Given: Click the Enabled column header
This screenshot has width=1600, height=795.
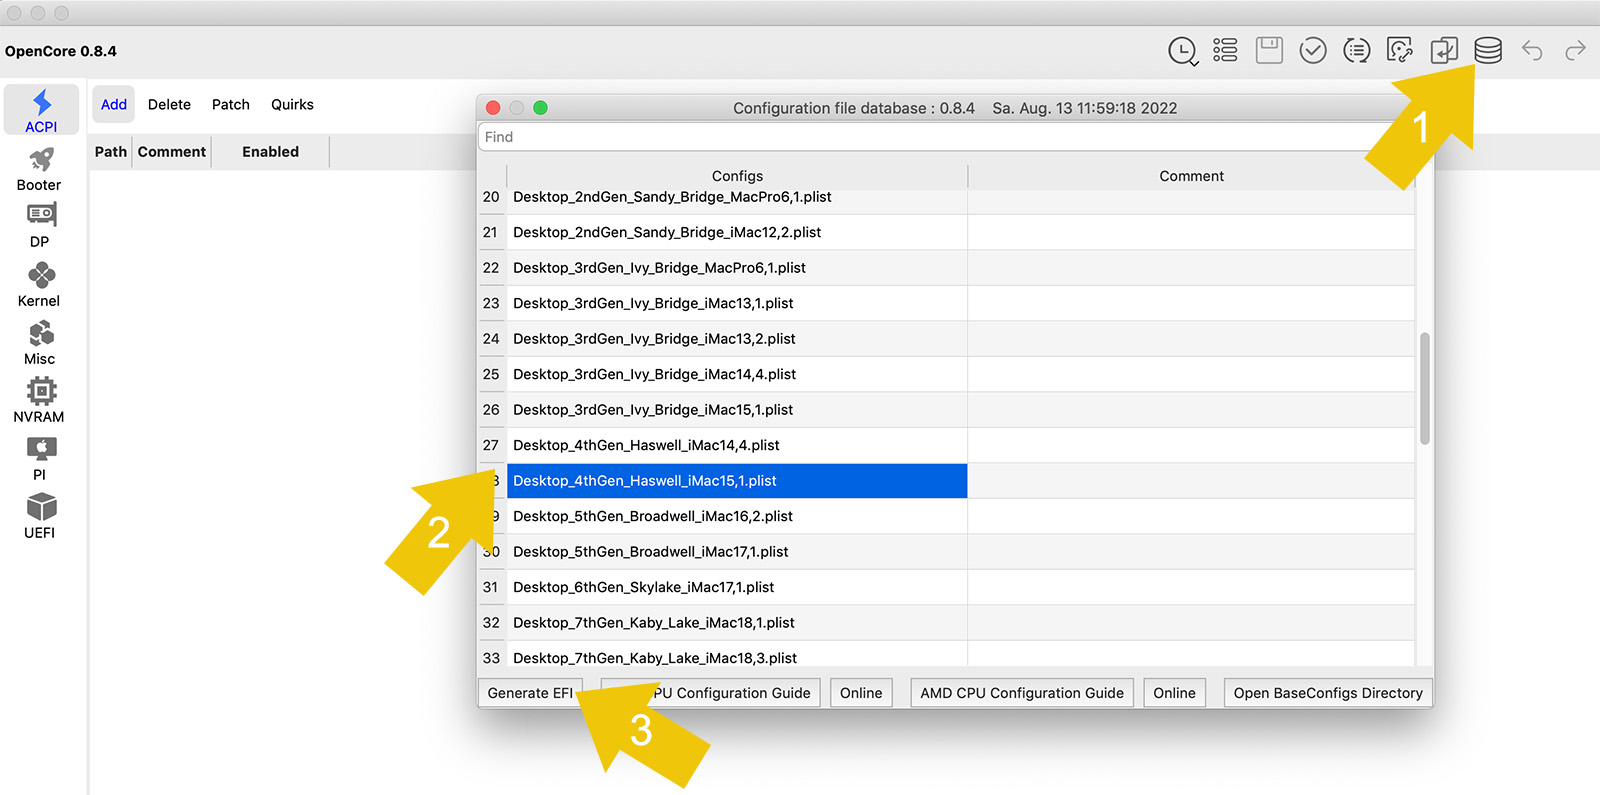Looking at the screenshot, I should pyautogui.click(x=270, y=152).
